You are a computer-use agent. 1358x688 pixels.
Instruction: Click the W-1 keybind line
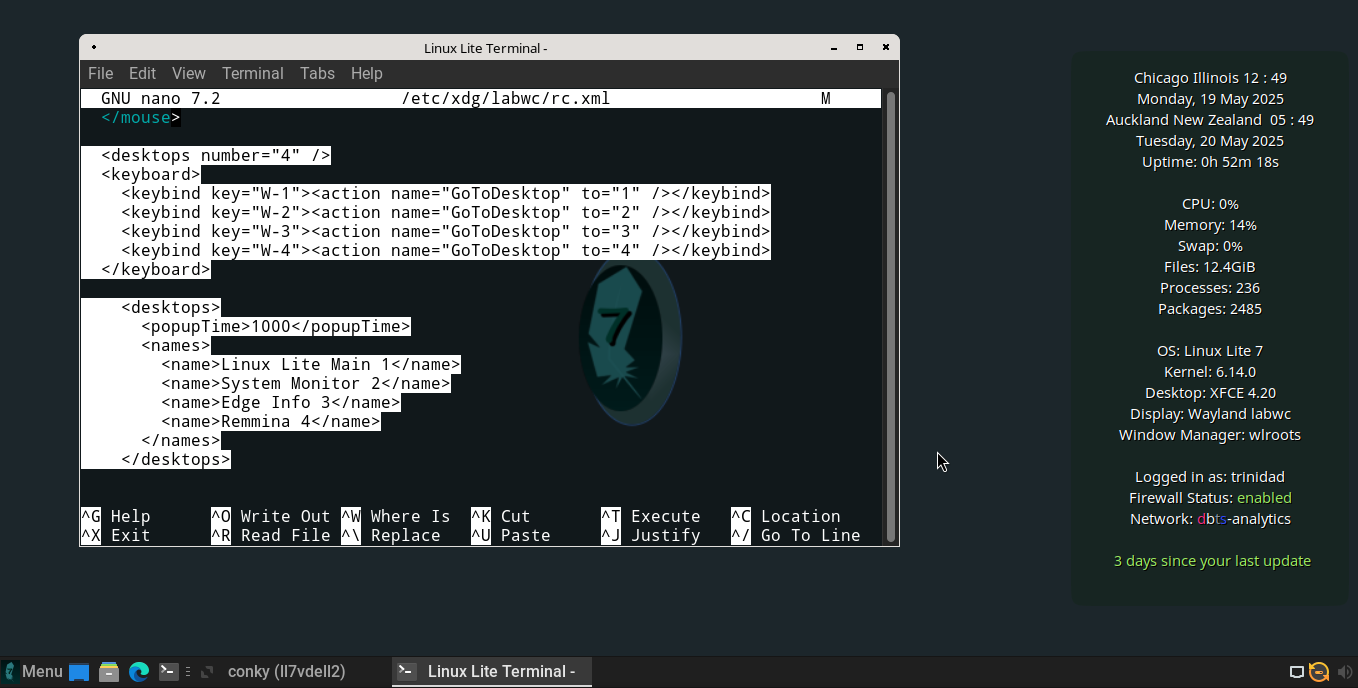pyautogui.click(x=446, y=193)
